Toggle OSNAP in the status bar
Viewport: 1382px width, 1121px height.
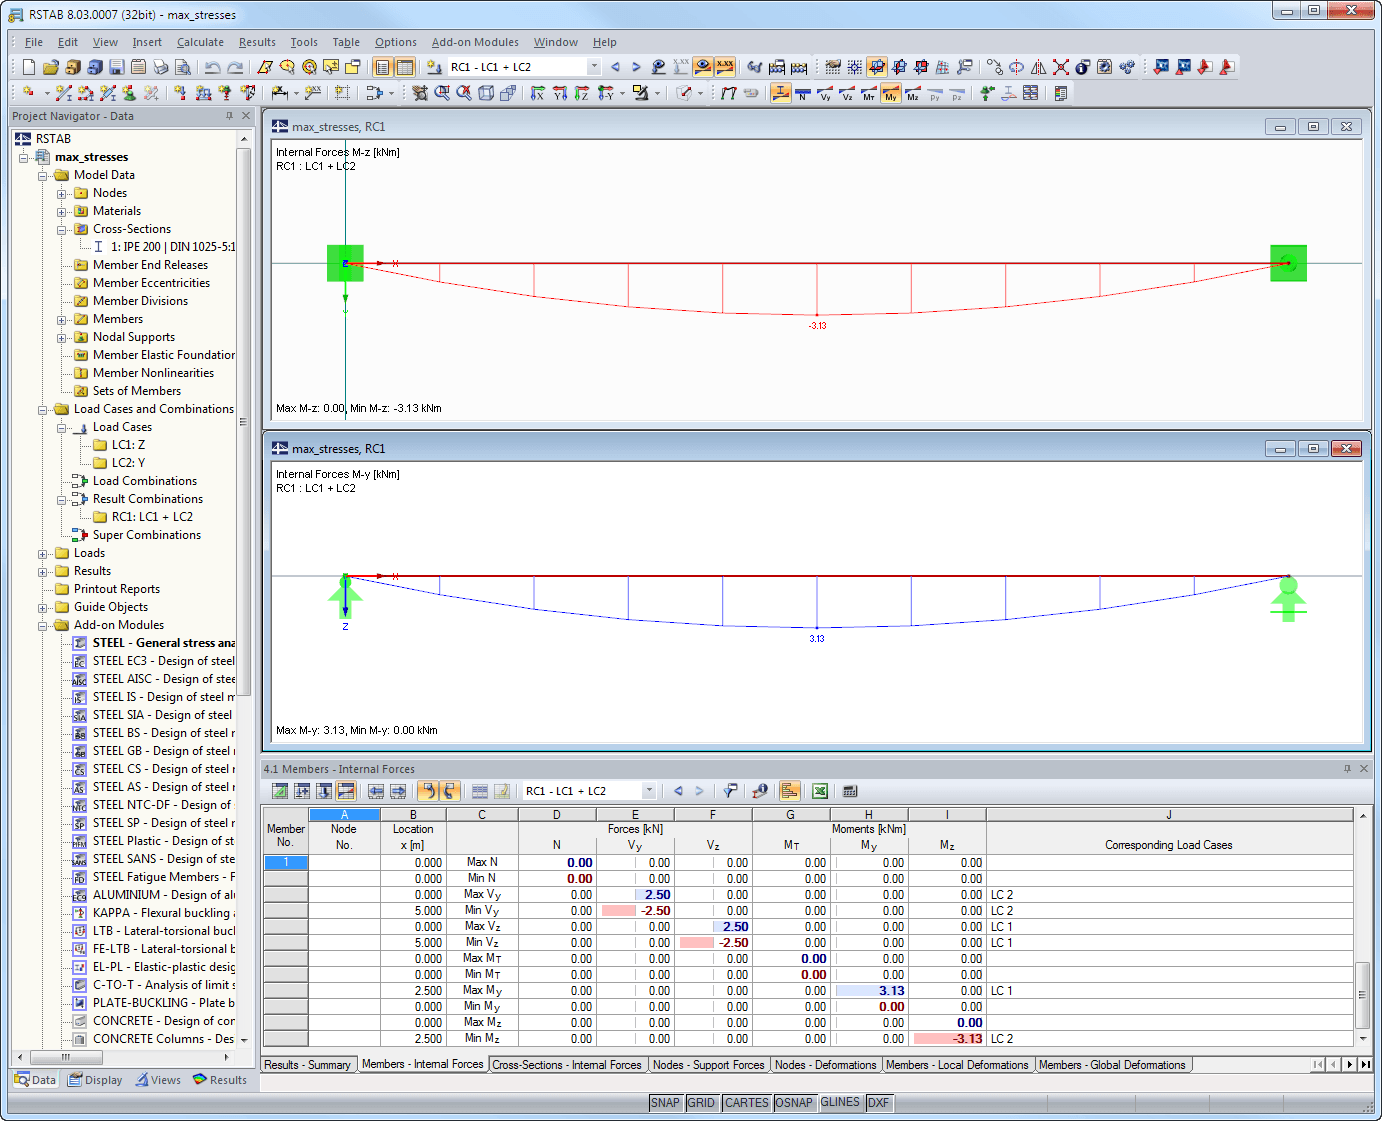pos(794,1103)
